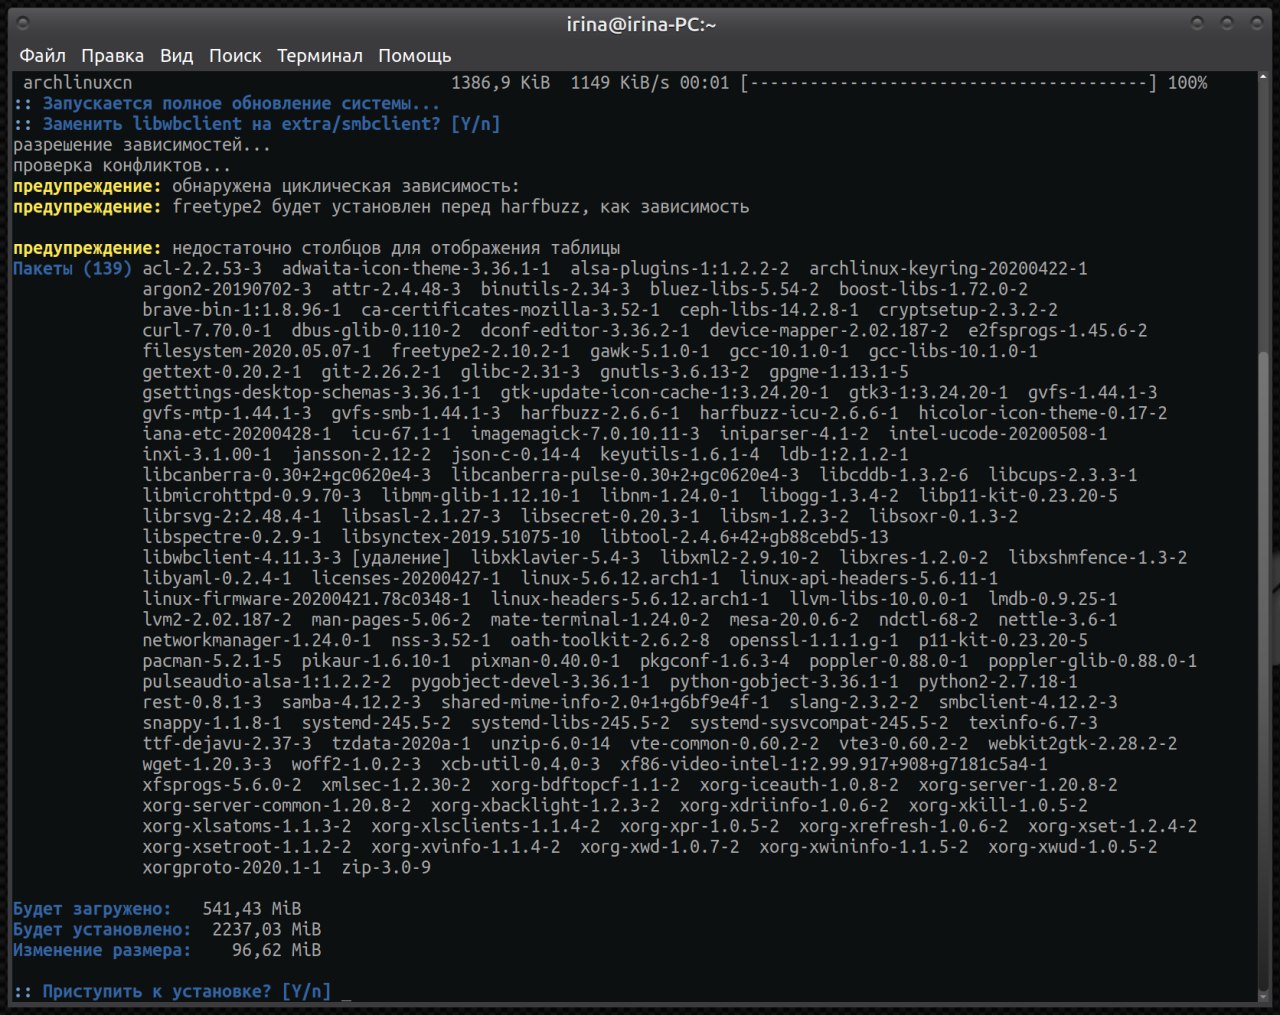Click package acl-2.2.53-3
Viewport: 1280px width, 1015px height.
click(202, 269)
